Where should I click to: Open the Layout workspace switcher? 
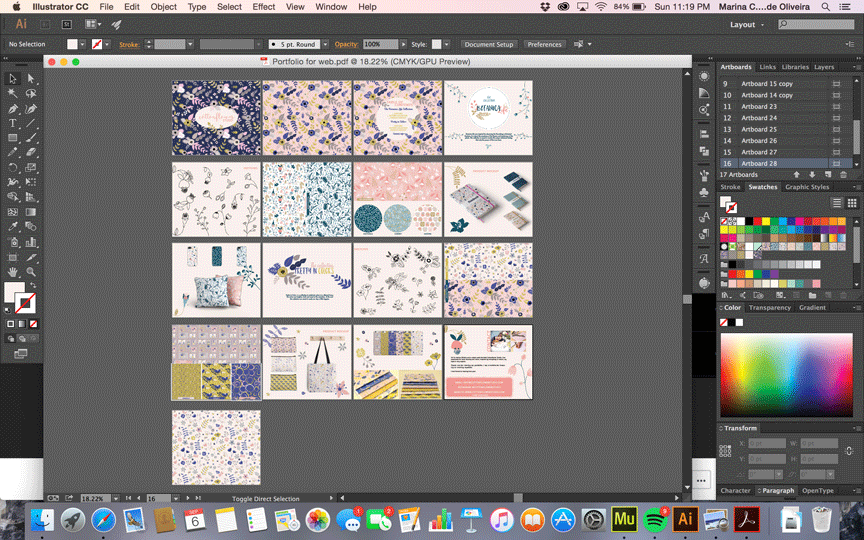click(x=747, y=25)
